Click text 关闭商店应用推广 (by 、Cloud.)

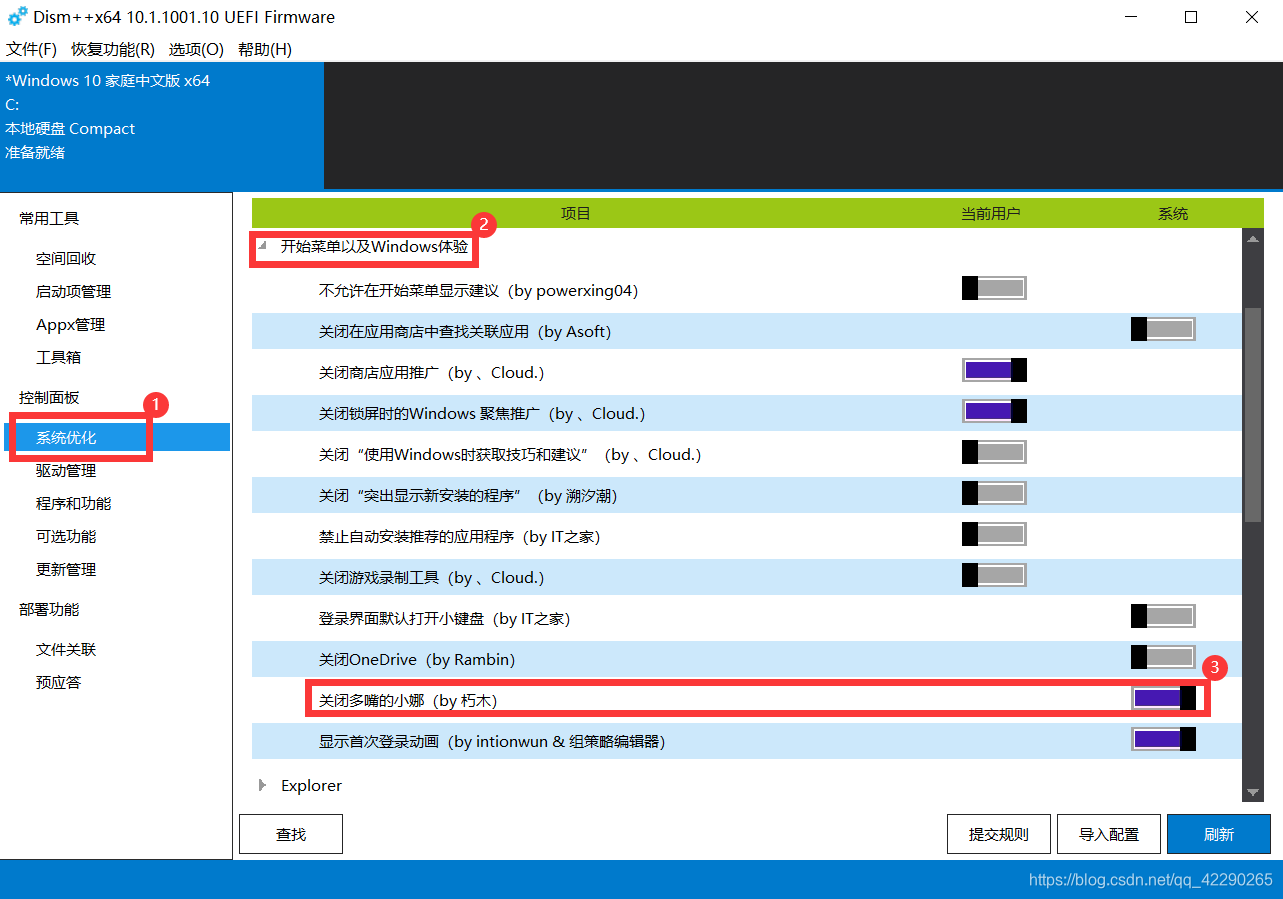(431, 372)
